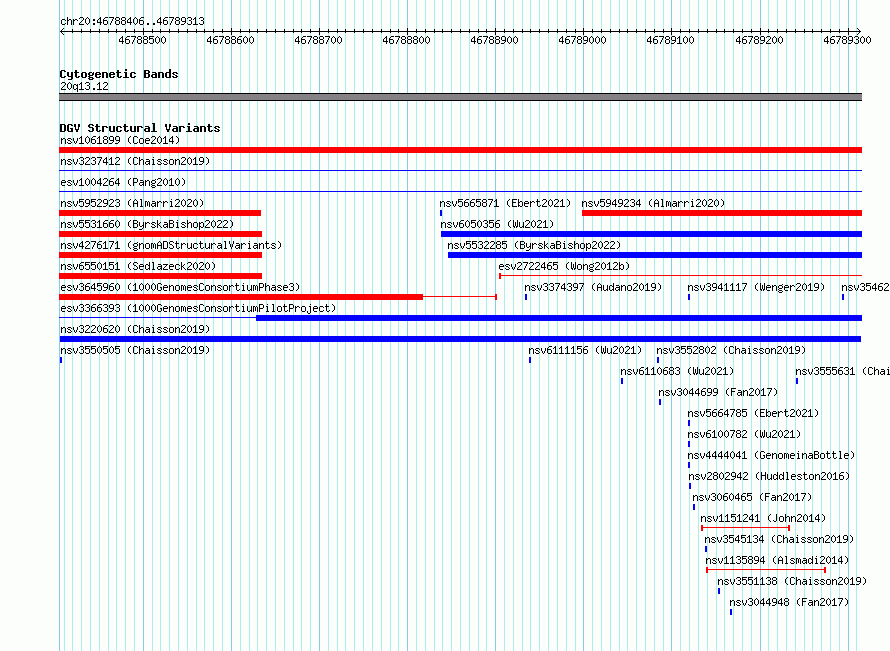Open nsv6550151 (Sedlazeck2020) variant
The height and width of the screenshot is (651, 890).
click(x=138, y=266)
